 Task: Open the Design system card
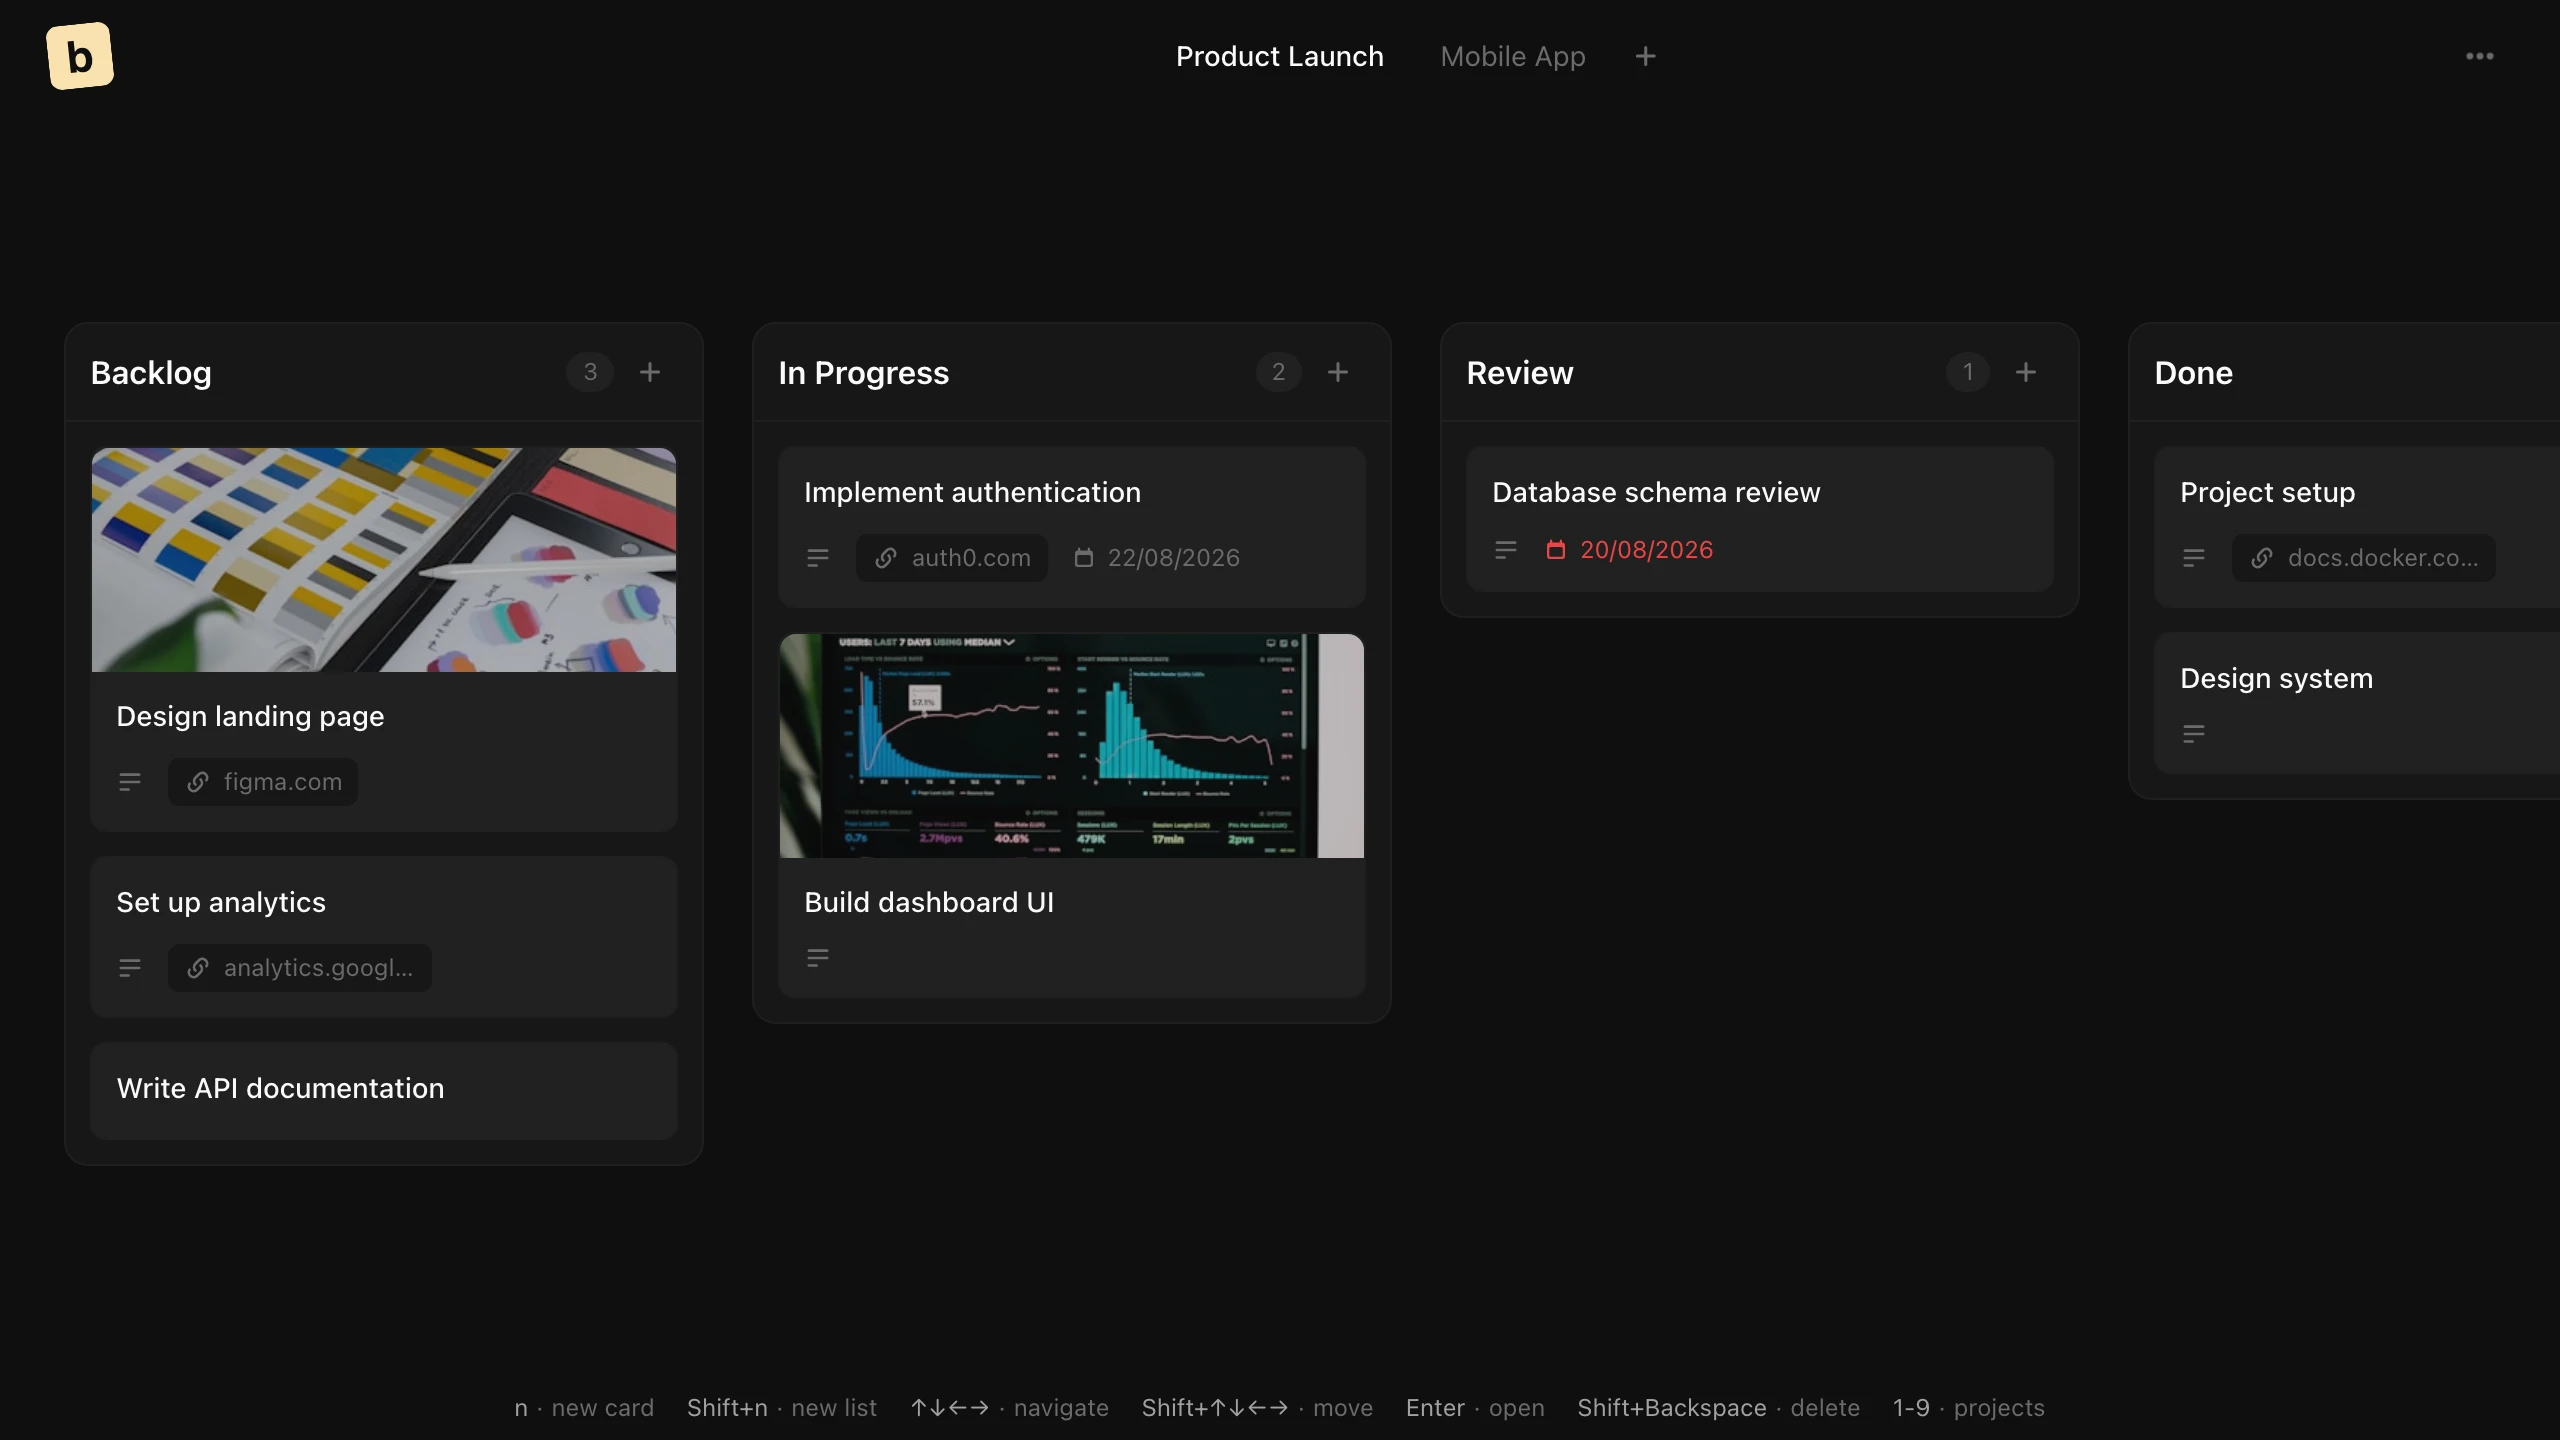[x=2358, y=703]
